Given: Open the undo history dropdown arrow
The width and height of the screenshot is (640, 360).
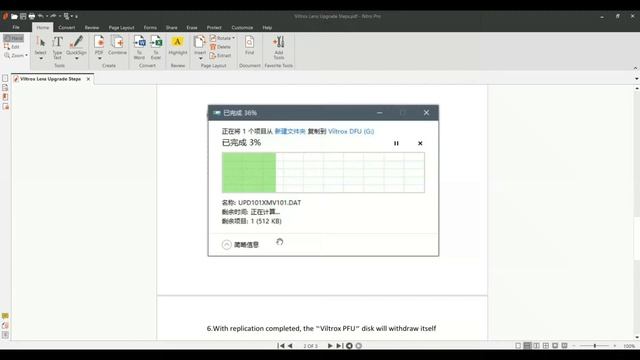Looking at the screenshot, I should tap(47, 16).
